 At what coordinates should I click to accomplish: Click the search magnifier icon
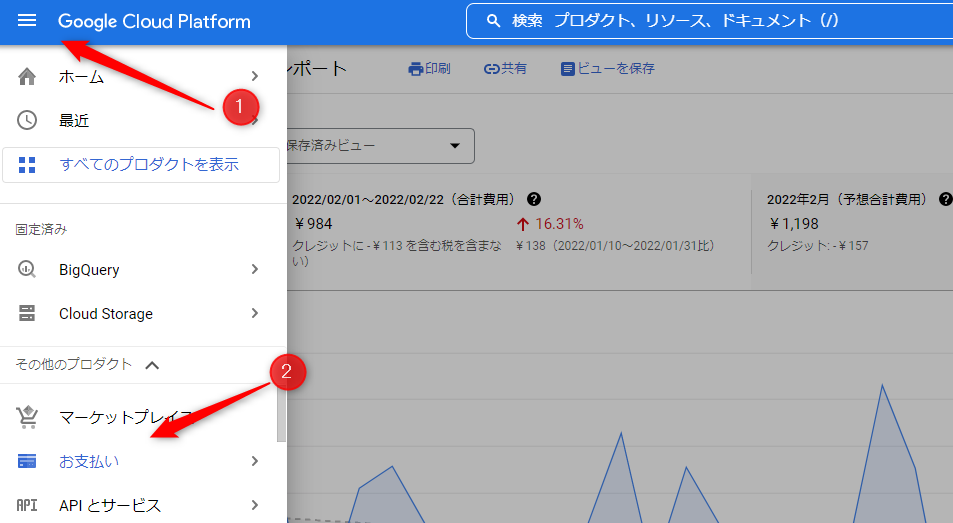click(x=494, y=21)
